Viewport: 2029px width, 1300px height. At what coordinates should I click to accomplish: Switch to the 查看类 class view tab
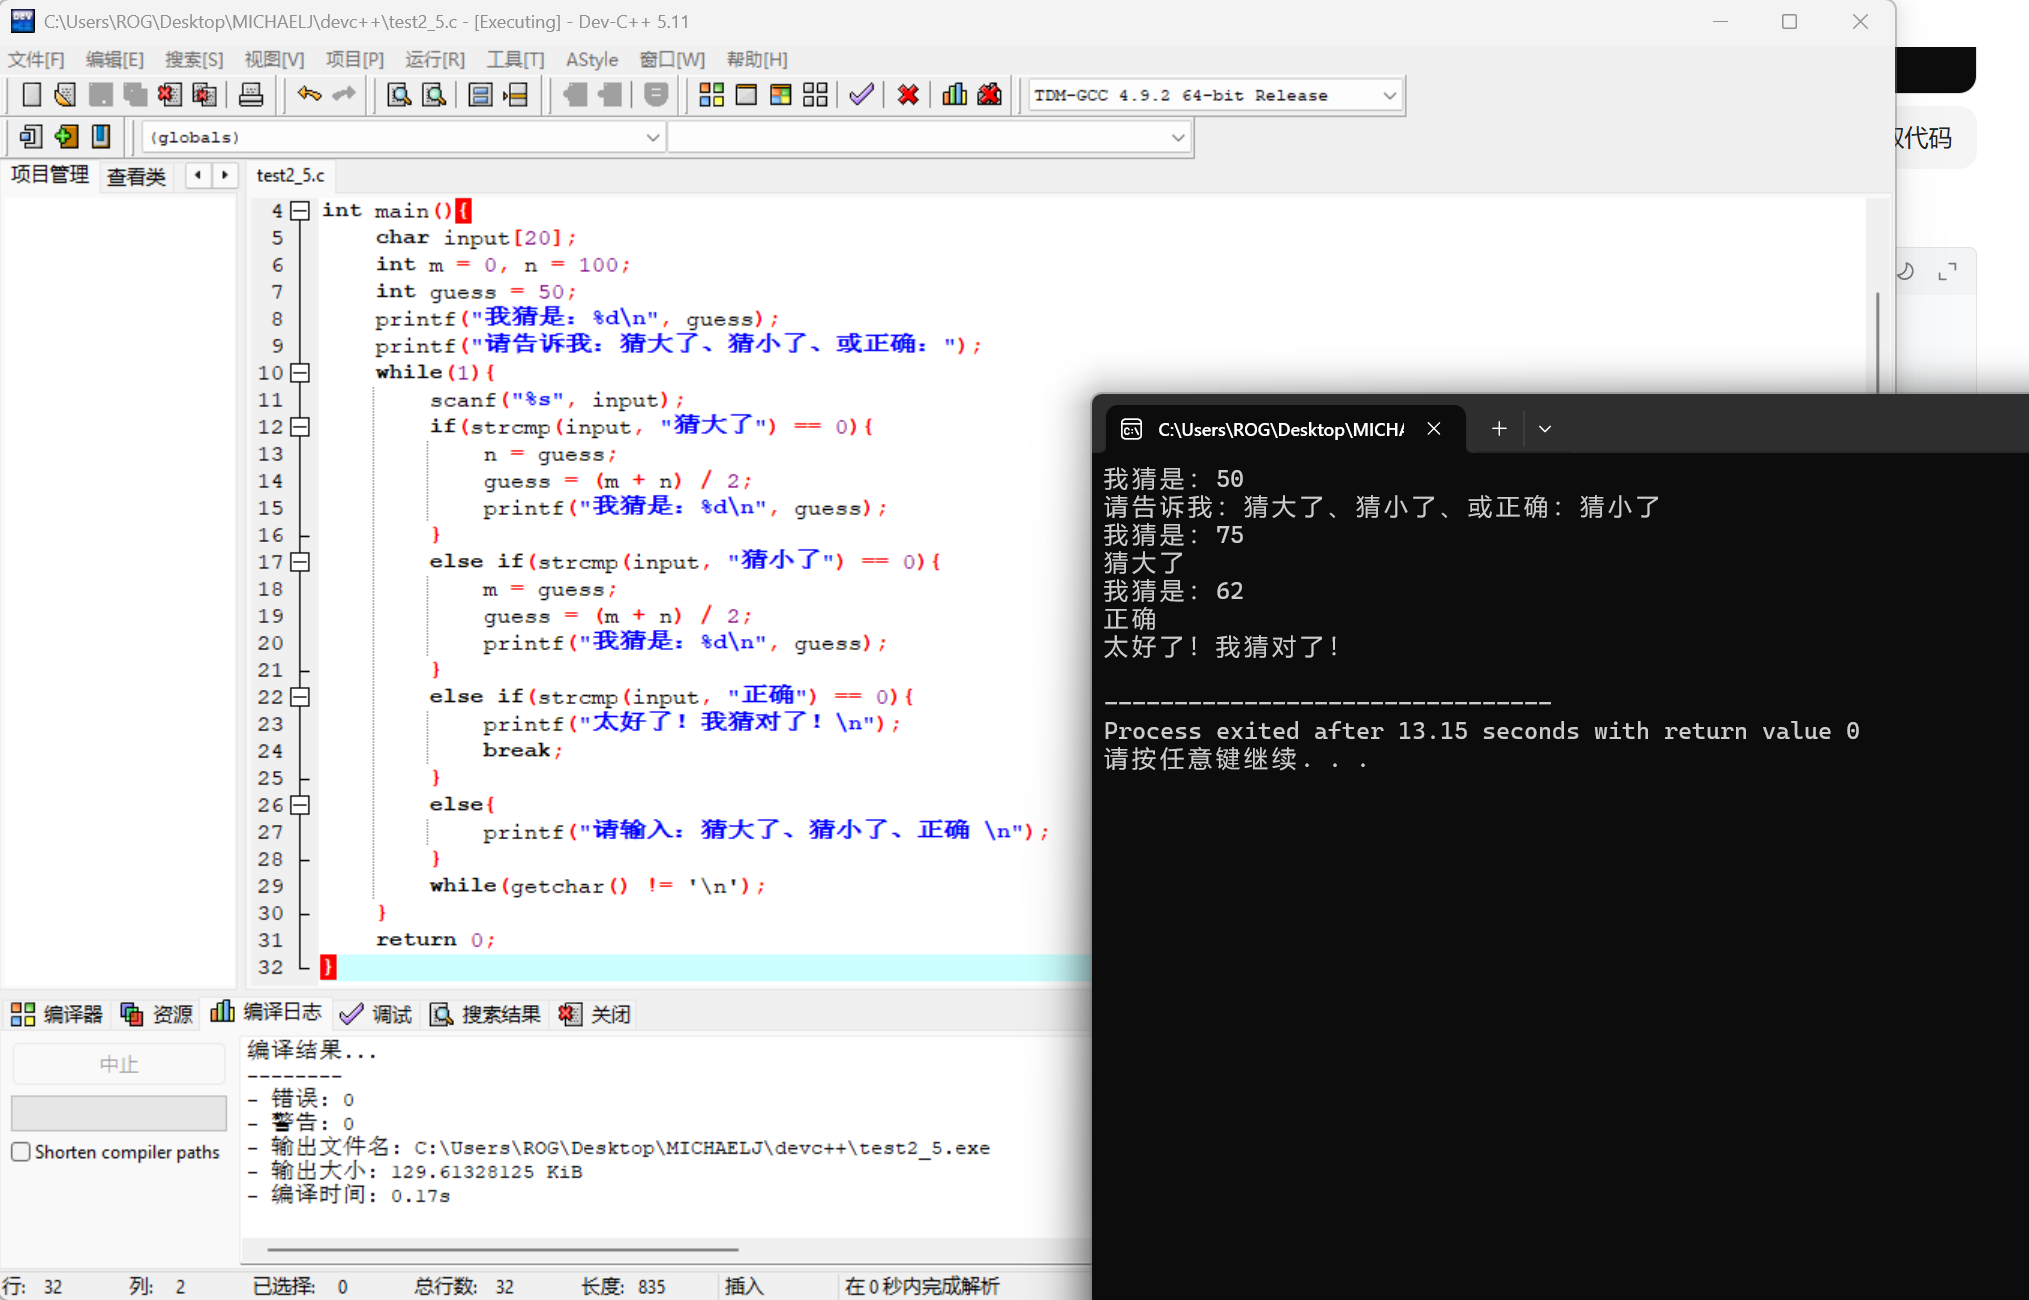coord(136,176)
